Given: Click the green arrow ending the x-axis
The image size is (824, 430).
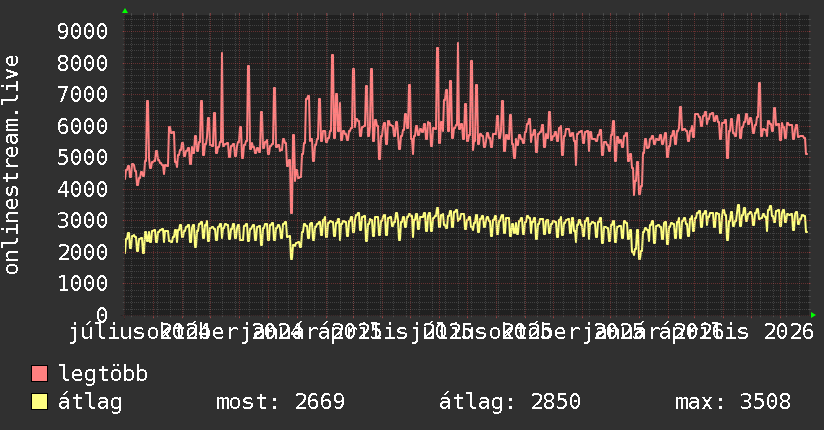Looking at the screenshot, I should [x=813, y=315].
